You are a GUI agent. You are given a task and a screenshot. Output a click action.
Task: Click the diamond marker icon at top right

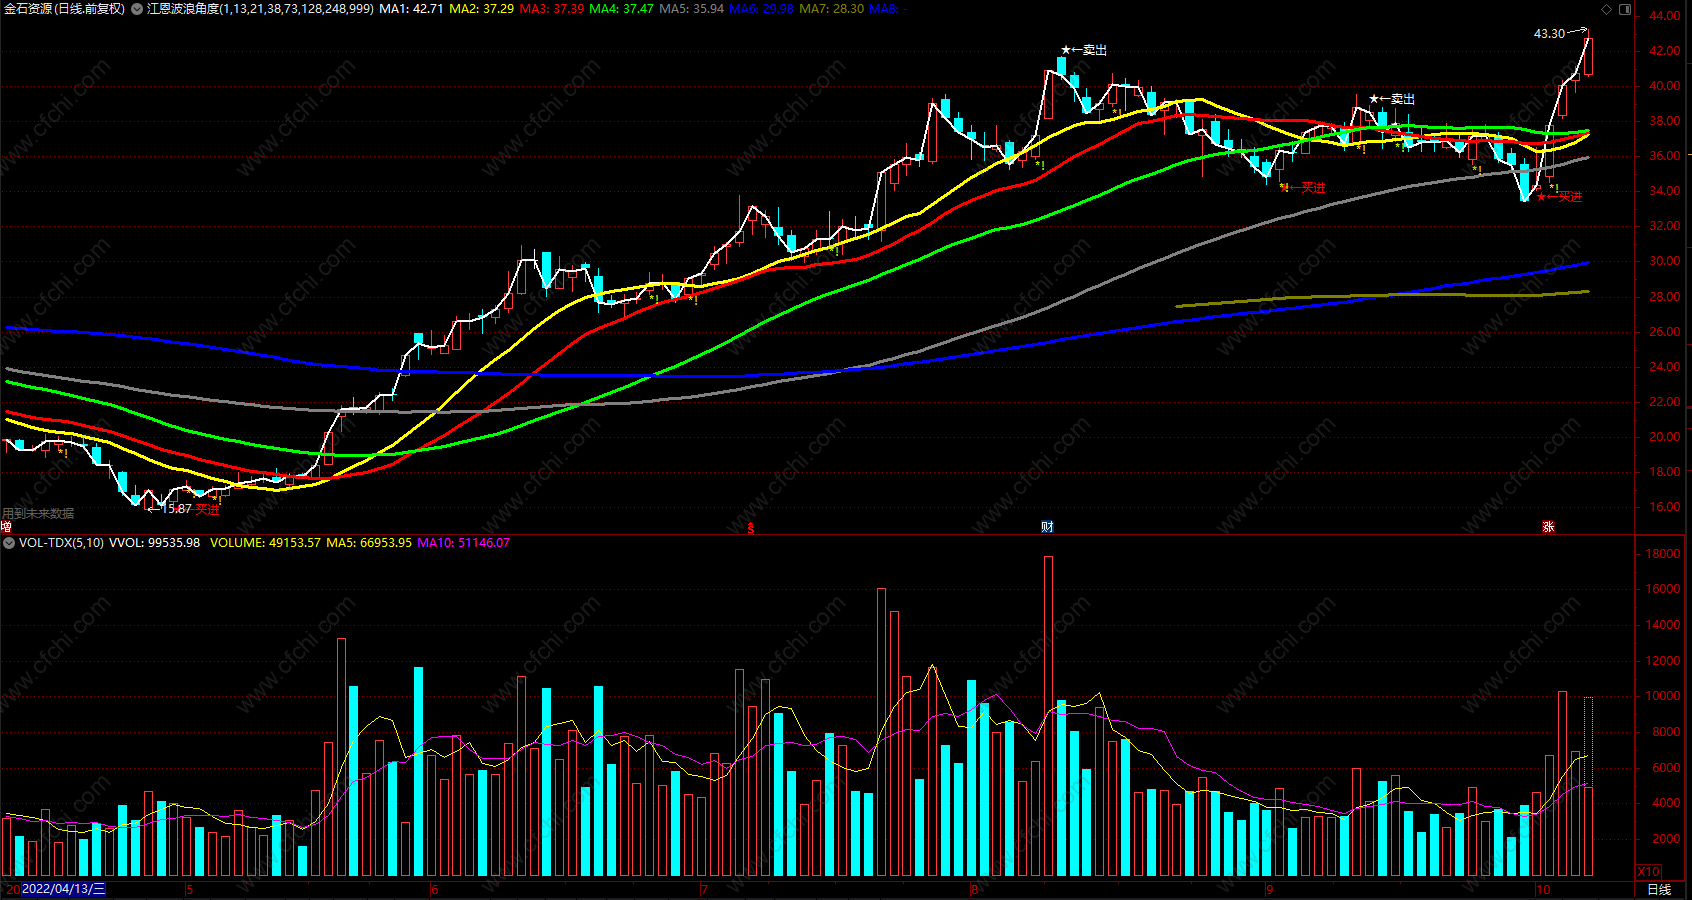1607,9
